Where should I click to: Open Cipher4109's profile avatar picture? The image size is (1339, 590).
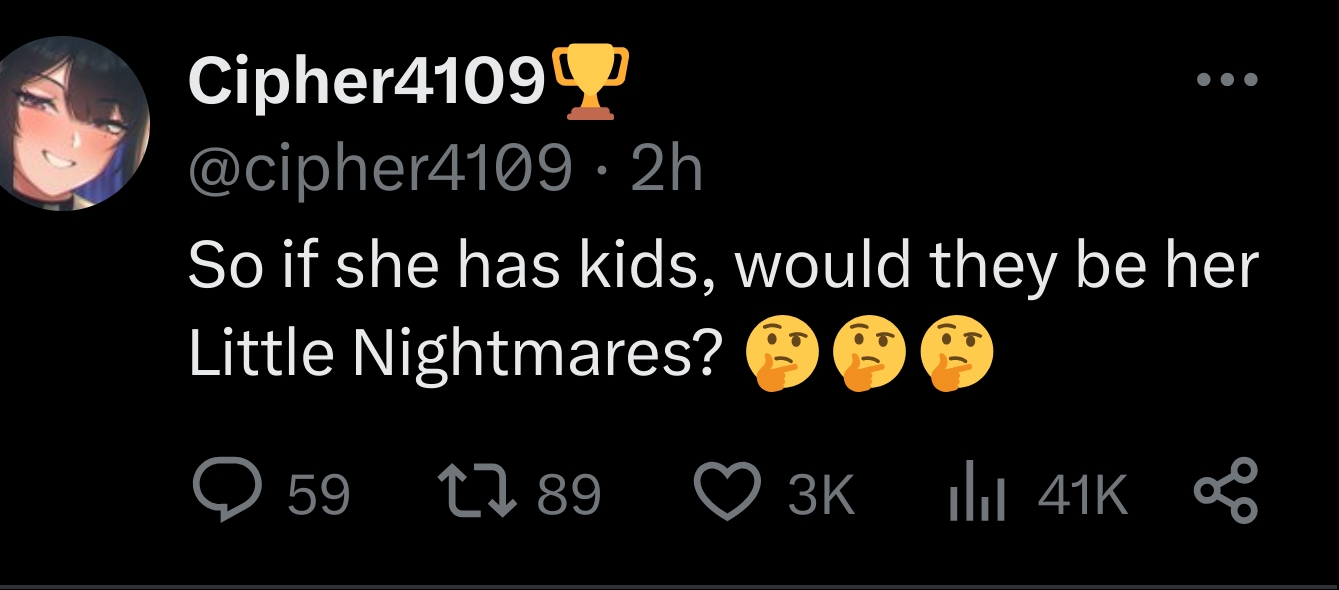[75, 124]
